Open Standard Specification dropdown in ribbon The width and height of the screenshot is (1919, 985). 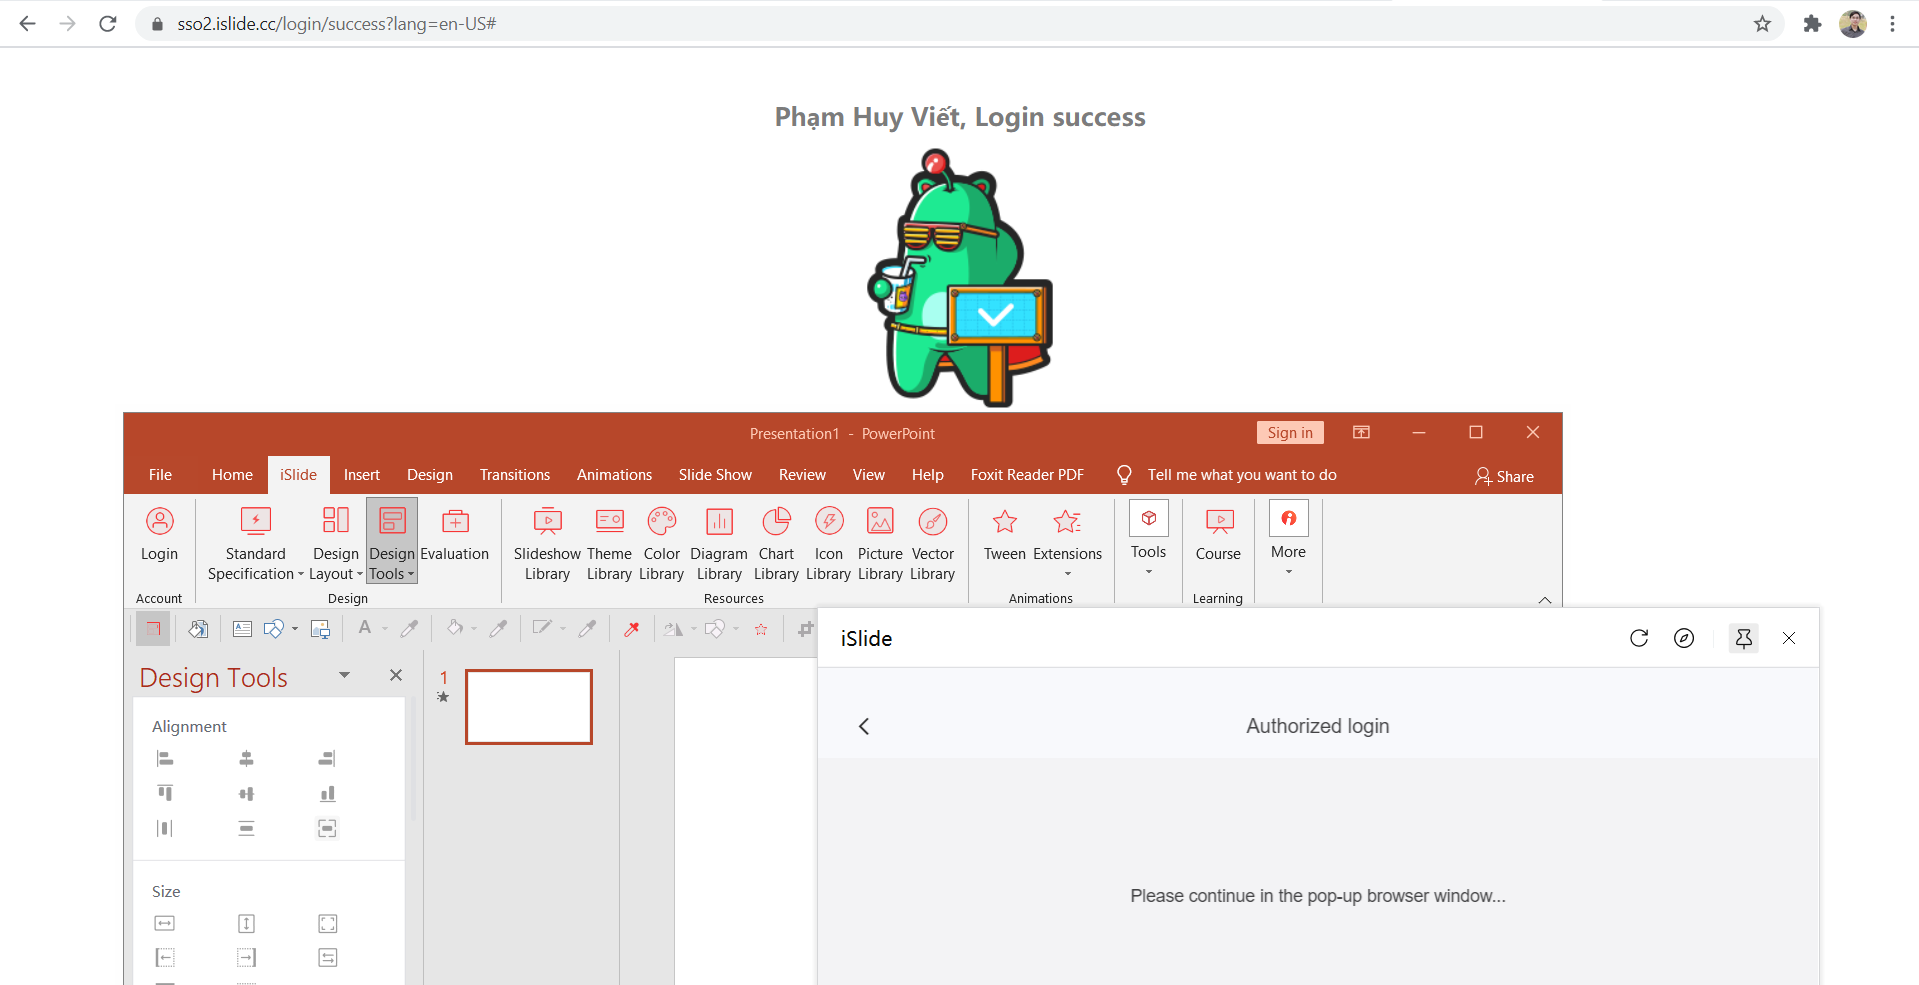click(255, 544)
